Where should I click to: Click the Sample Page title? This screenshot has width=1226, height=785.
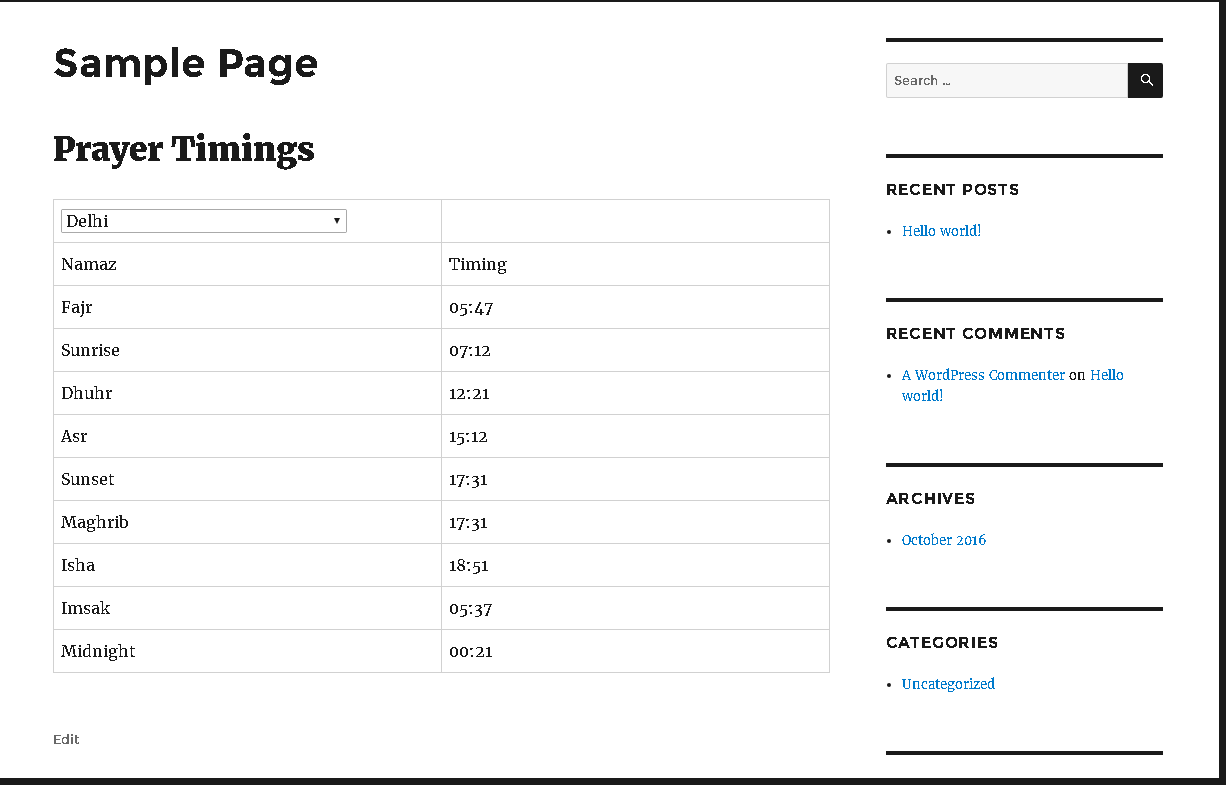185,64
